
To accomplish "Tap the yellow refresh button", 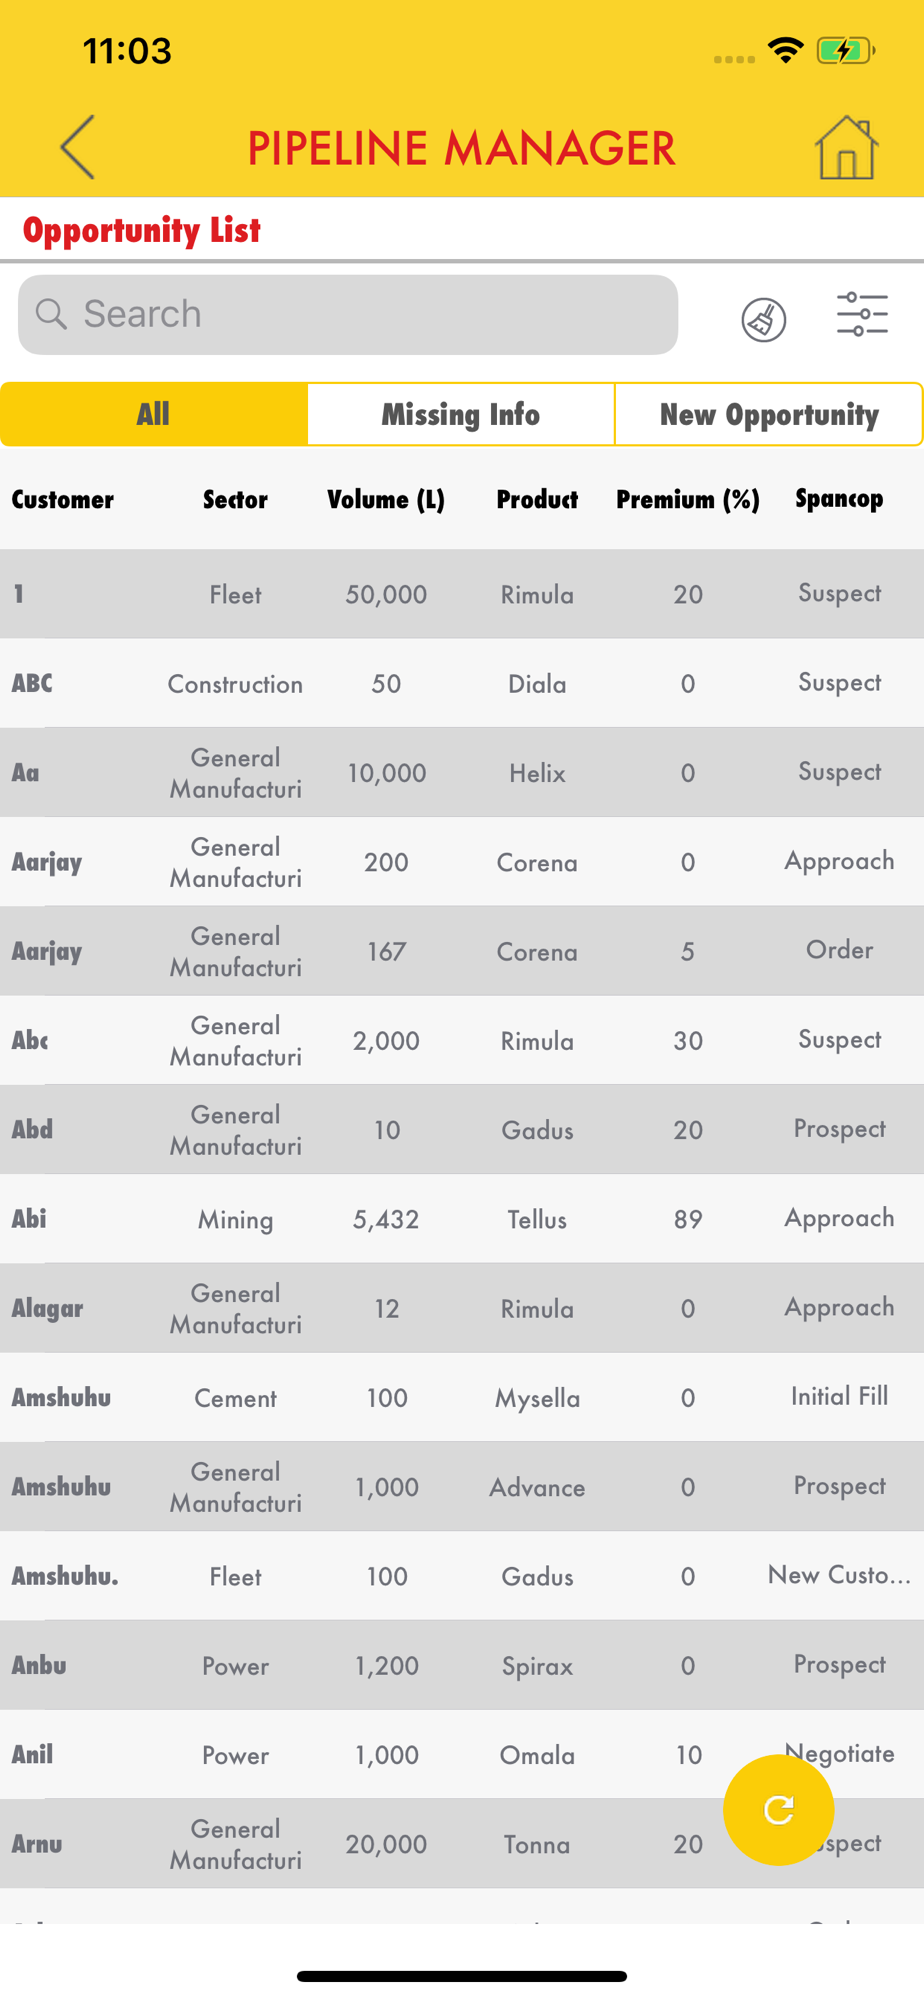I will point(779,1810).
